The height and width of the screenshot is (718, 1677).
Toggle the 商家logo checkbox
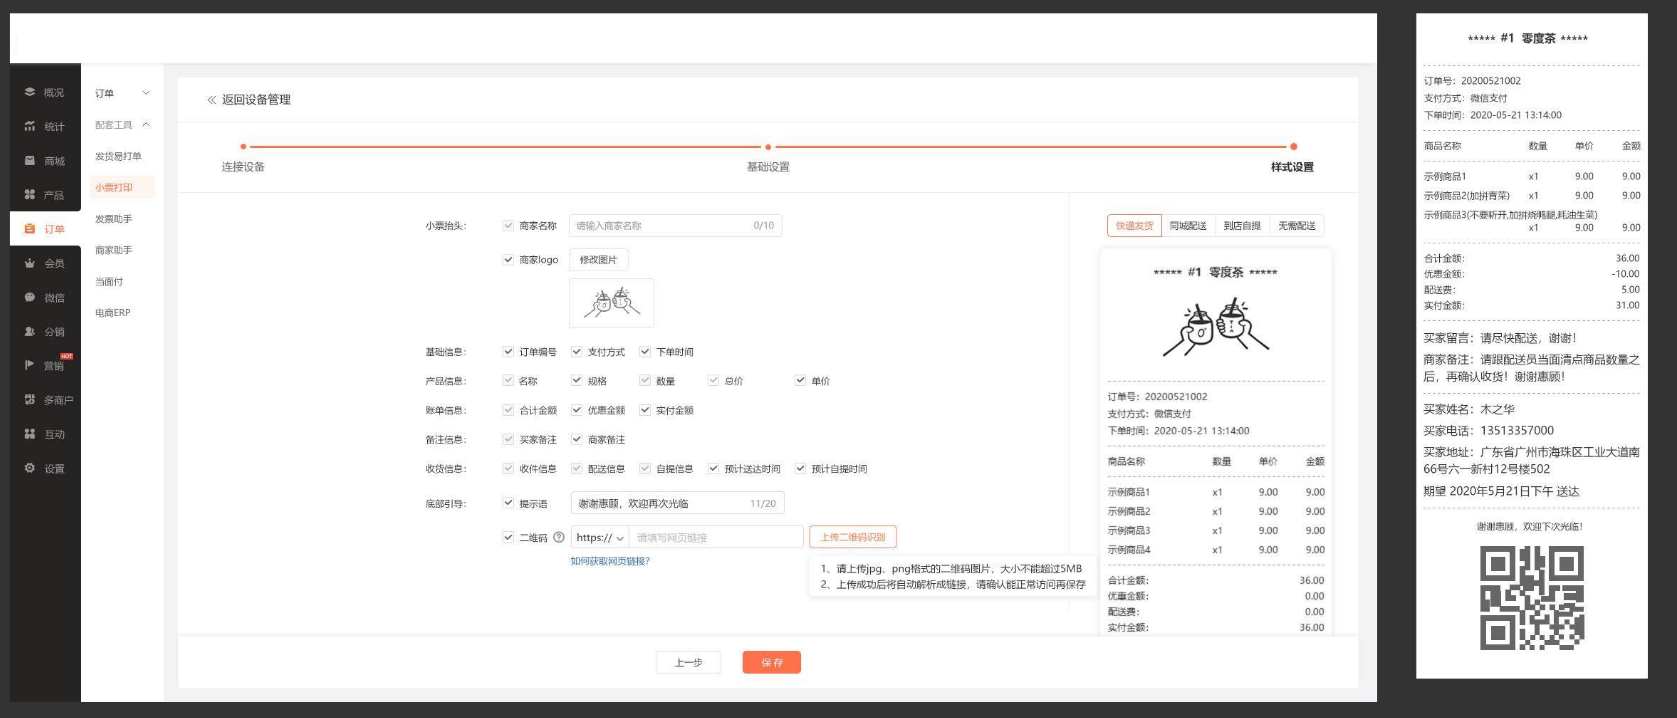tap(508, 260)
